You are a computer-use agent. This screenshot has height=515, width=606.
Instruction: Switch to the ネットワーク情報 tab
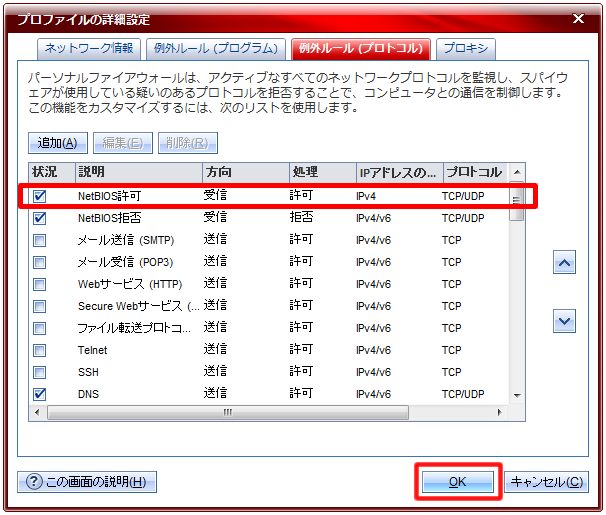89,48
